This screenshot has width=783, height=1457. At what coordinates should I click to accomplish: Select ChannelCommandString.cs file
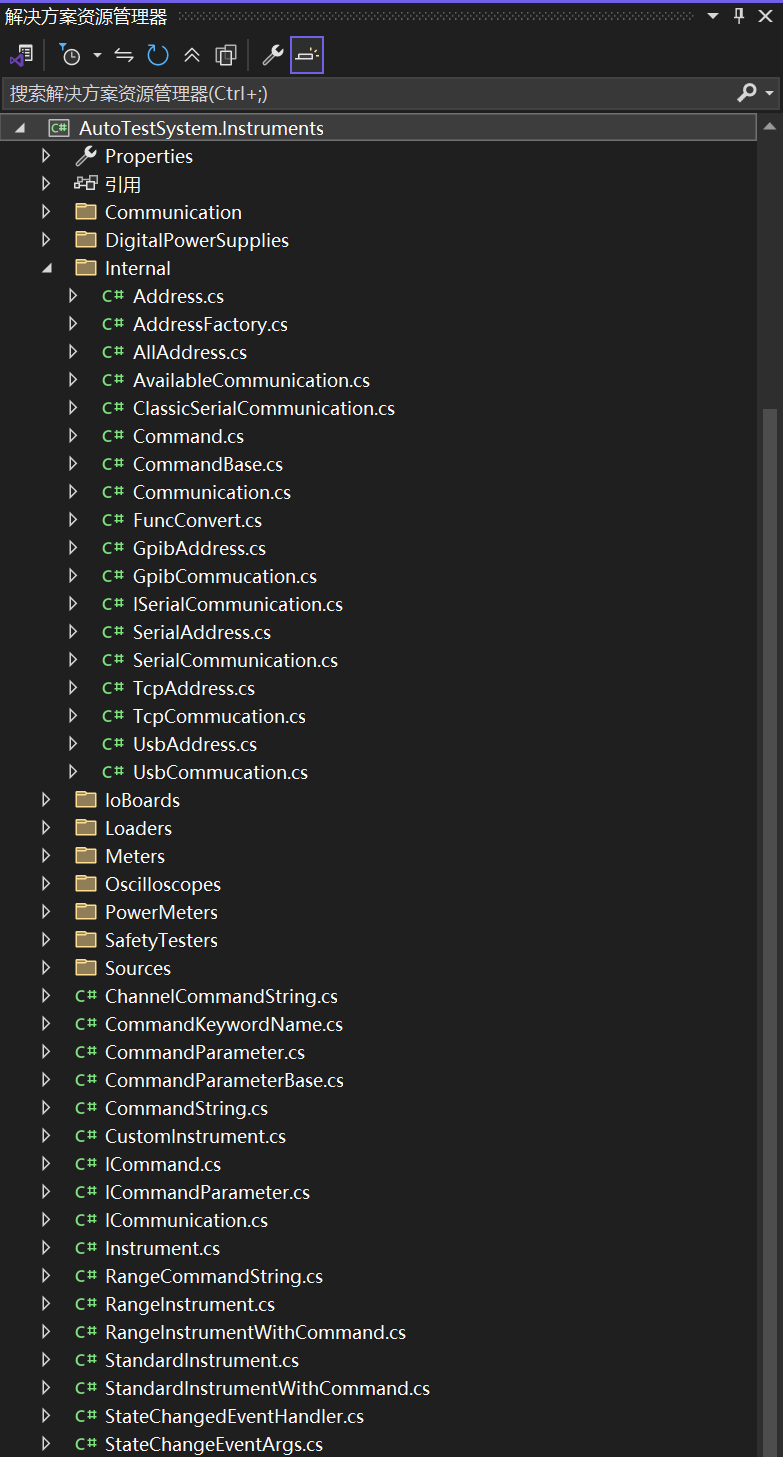221,996
